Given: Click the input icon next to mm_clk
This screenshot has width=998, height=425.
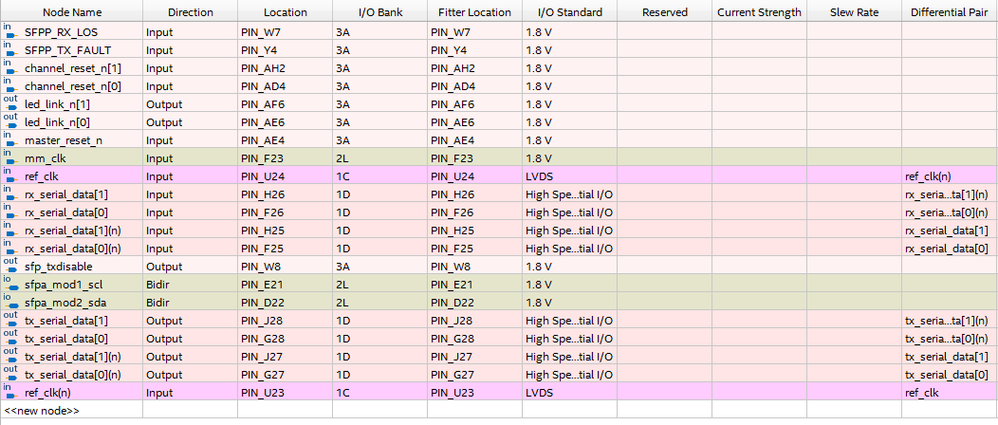Looking at the screenshot, I should [10, 157].
